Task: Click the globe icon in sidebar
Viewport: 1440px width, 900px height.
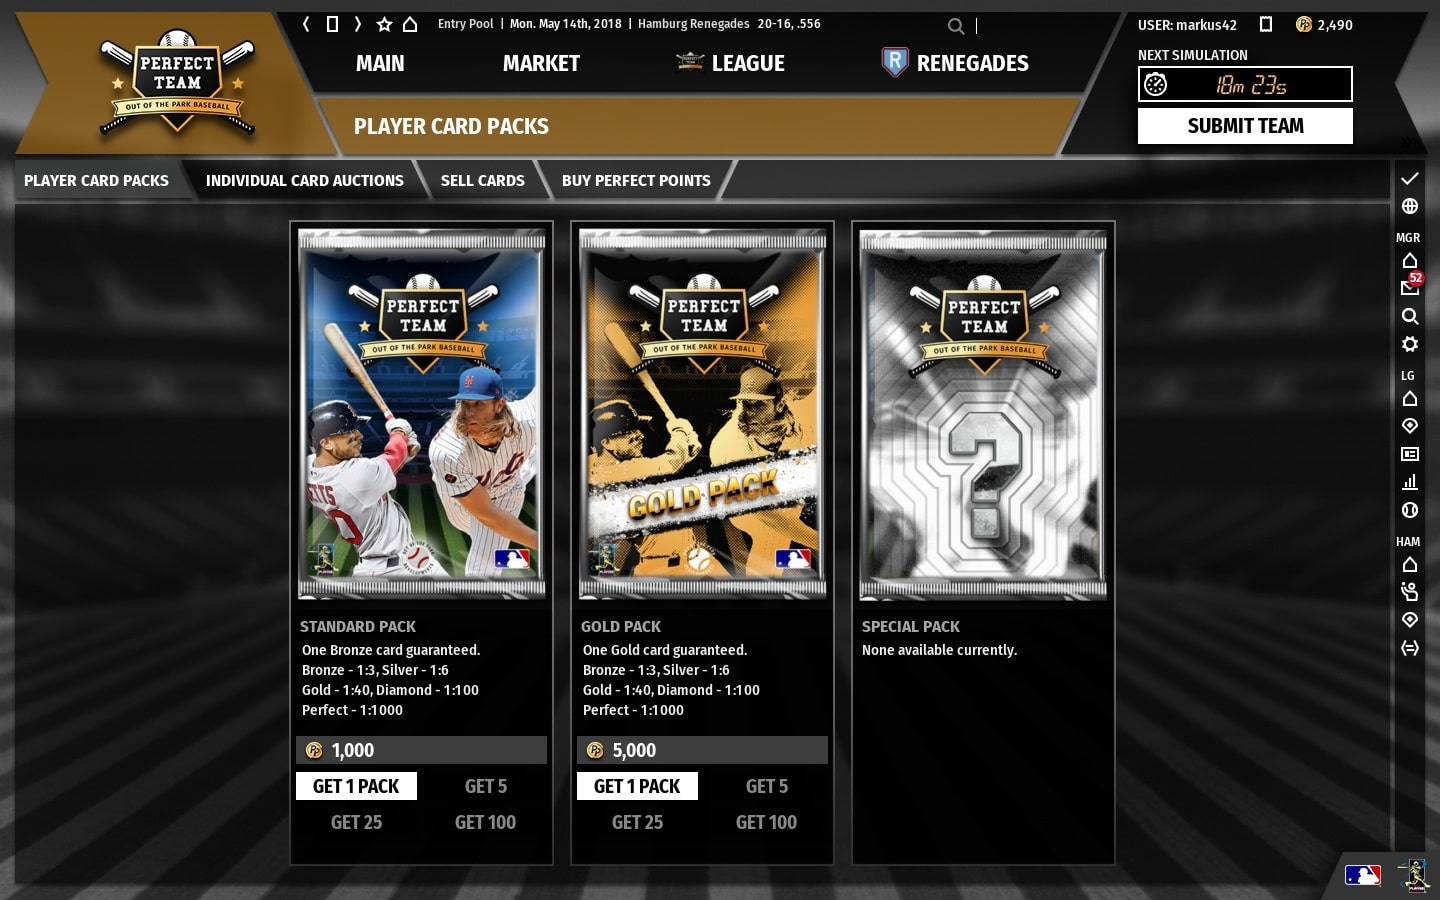Action: point(1410,206)
